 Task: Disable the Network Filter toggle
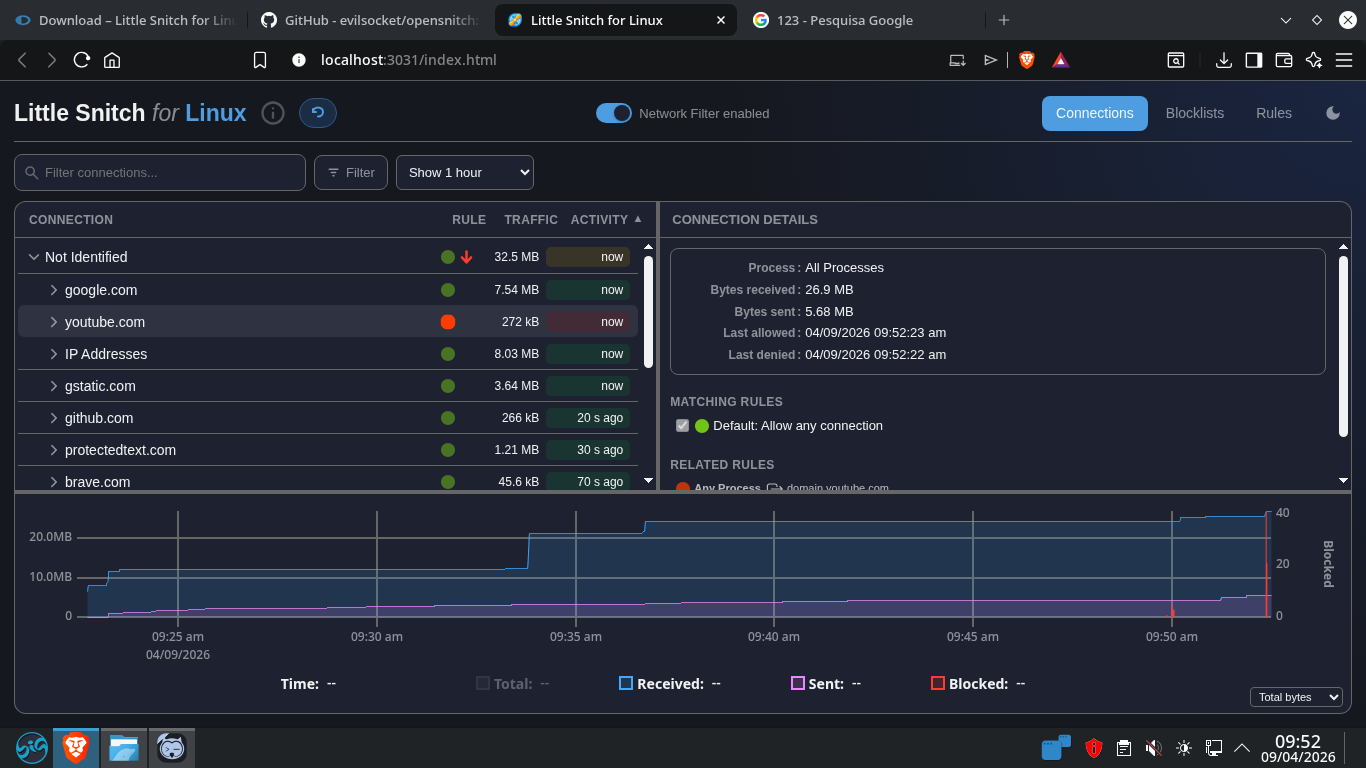[x=614, y=113]
